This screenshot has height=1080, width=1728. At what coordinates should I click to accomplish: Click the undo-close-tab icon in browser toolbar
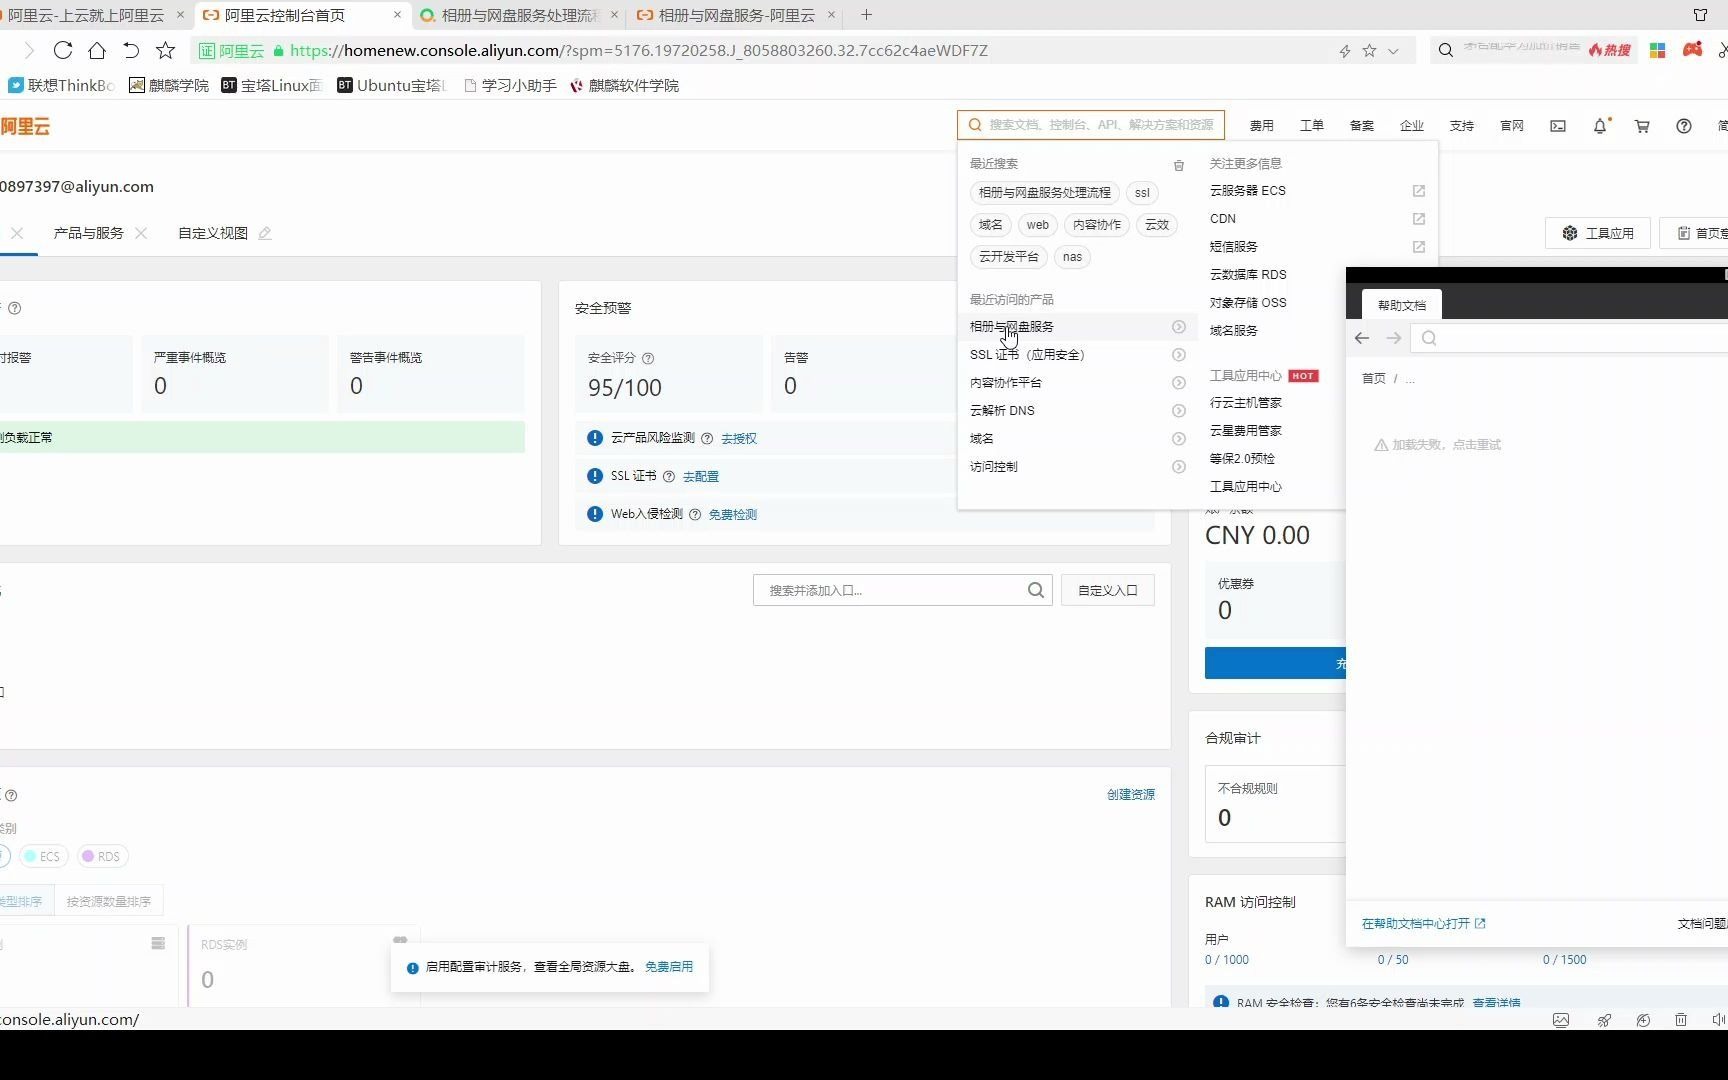pyautogui.click(x=131, y=50)
